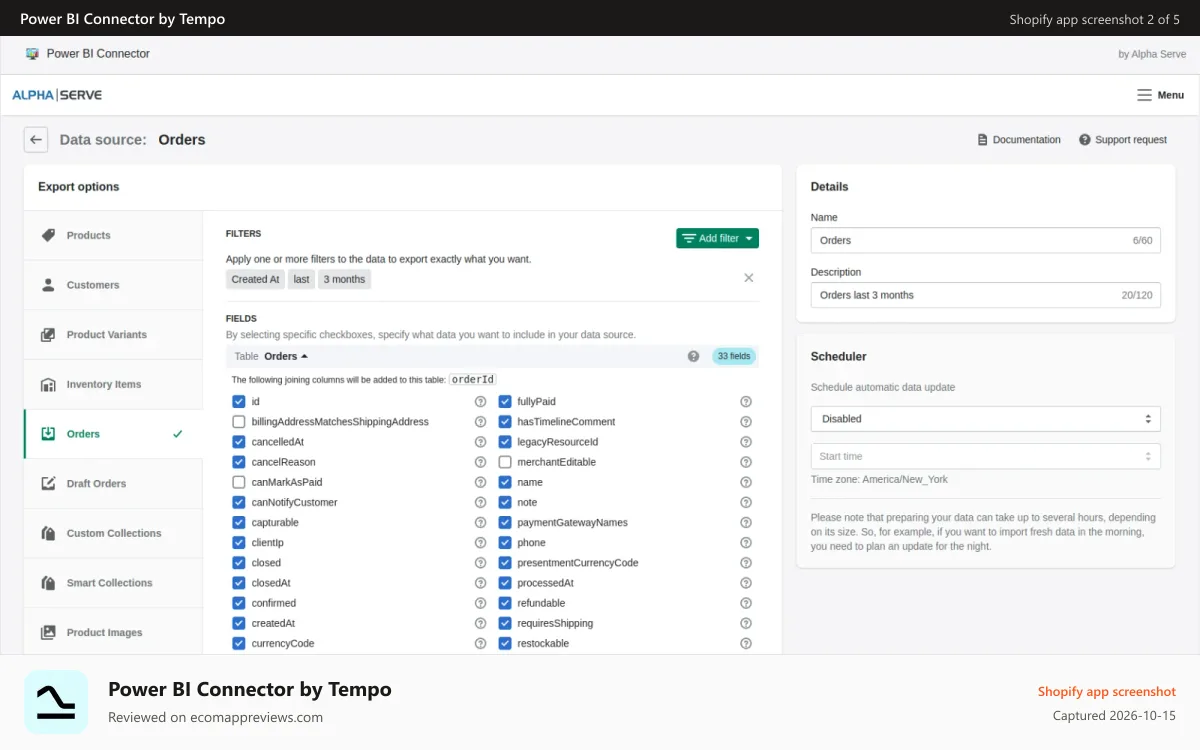Image resolution: width=1200 pixels, height=750 pixels.
Task: Check the merchantEditable checkbox
Action: tap(505, 462)
